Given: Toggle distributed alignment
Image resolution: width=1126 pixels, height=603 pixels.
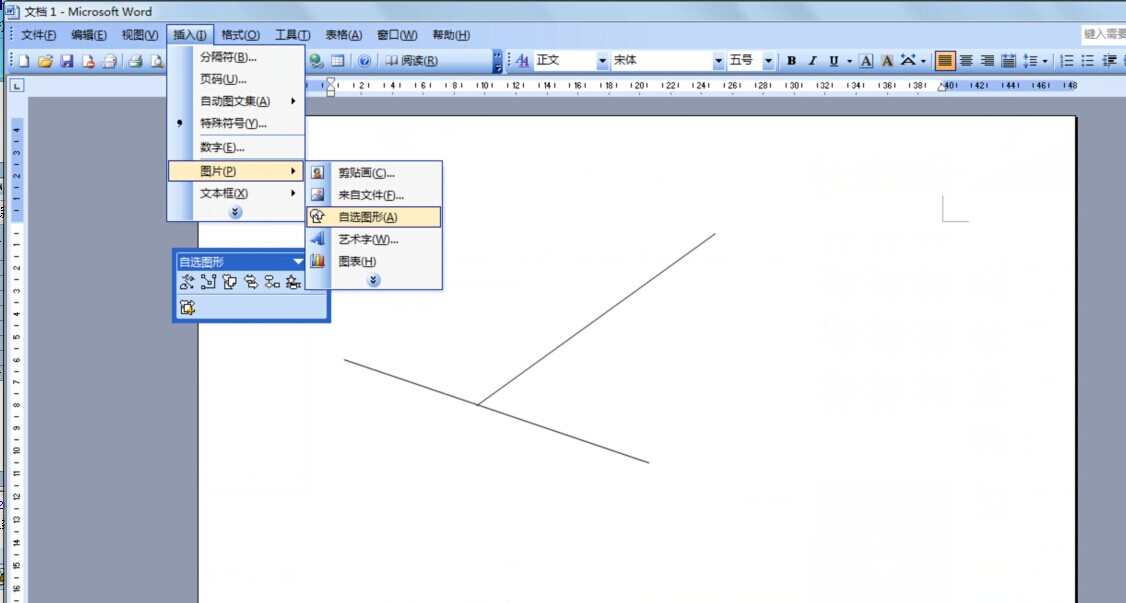Looking at the screenshot, I should pos(1008,61).
